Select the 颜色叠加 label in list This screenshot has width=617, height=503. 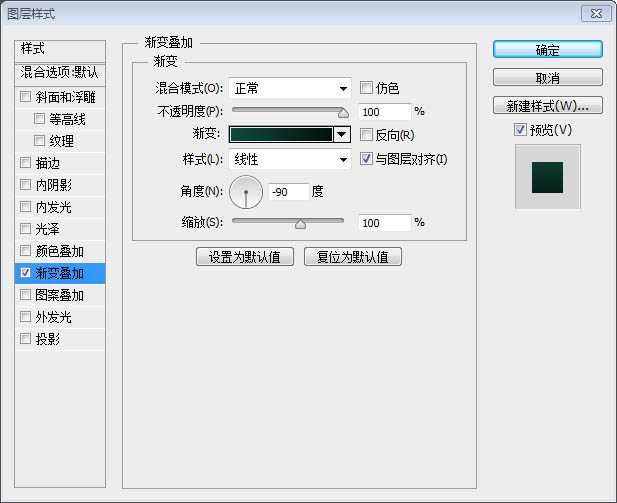[59, 251]
